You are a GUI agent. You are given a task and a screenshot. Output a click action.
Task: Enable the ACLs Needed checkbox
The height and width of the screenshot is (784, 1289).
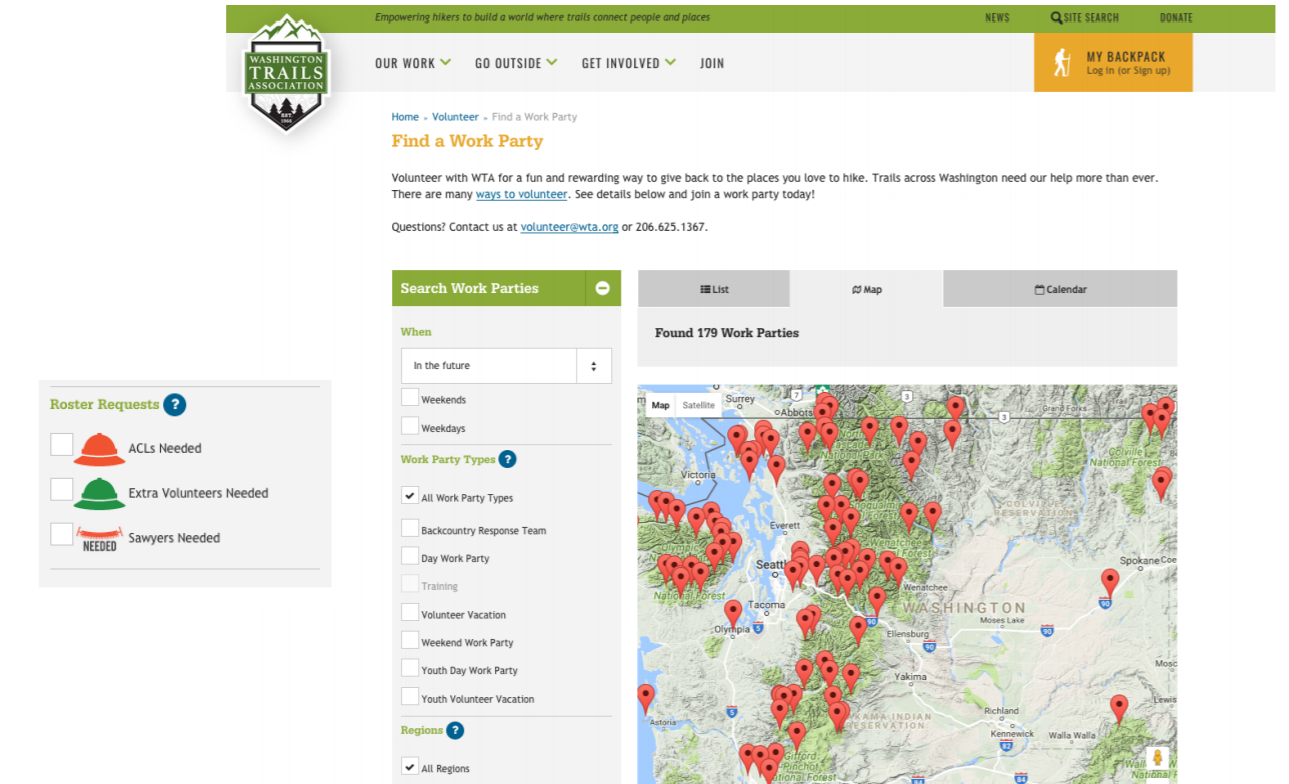pos(62,445)
